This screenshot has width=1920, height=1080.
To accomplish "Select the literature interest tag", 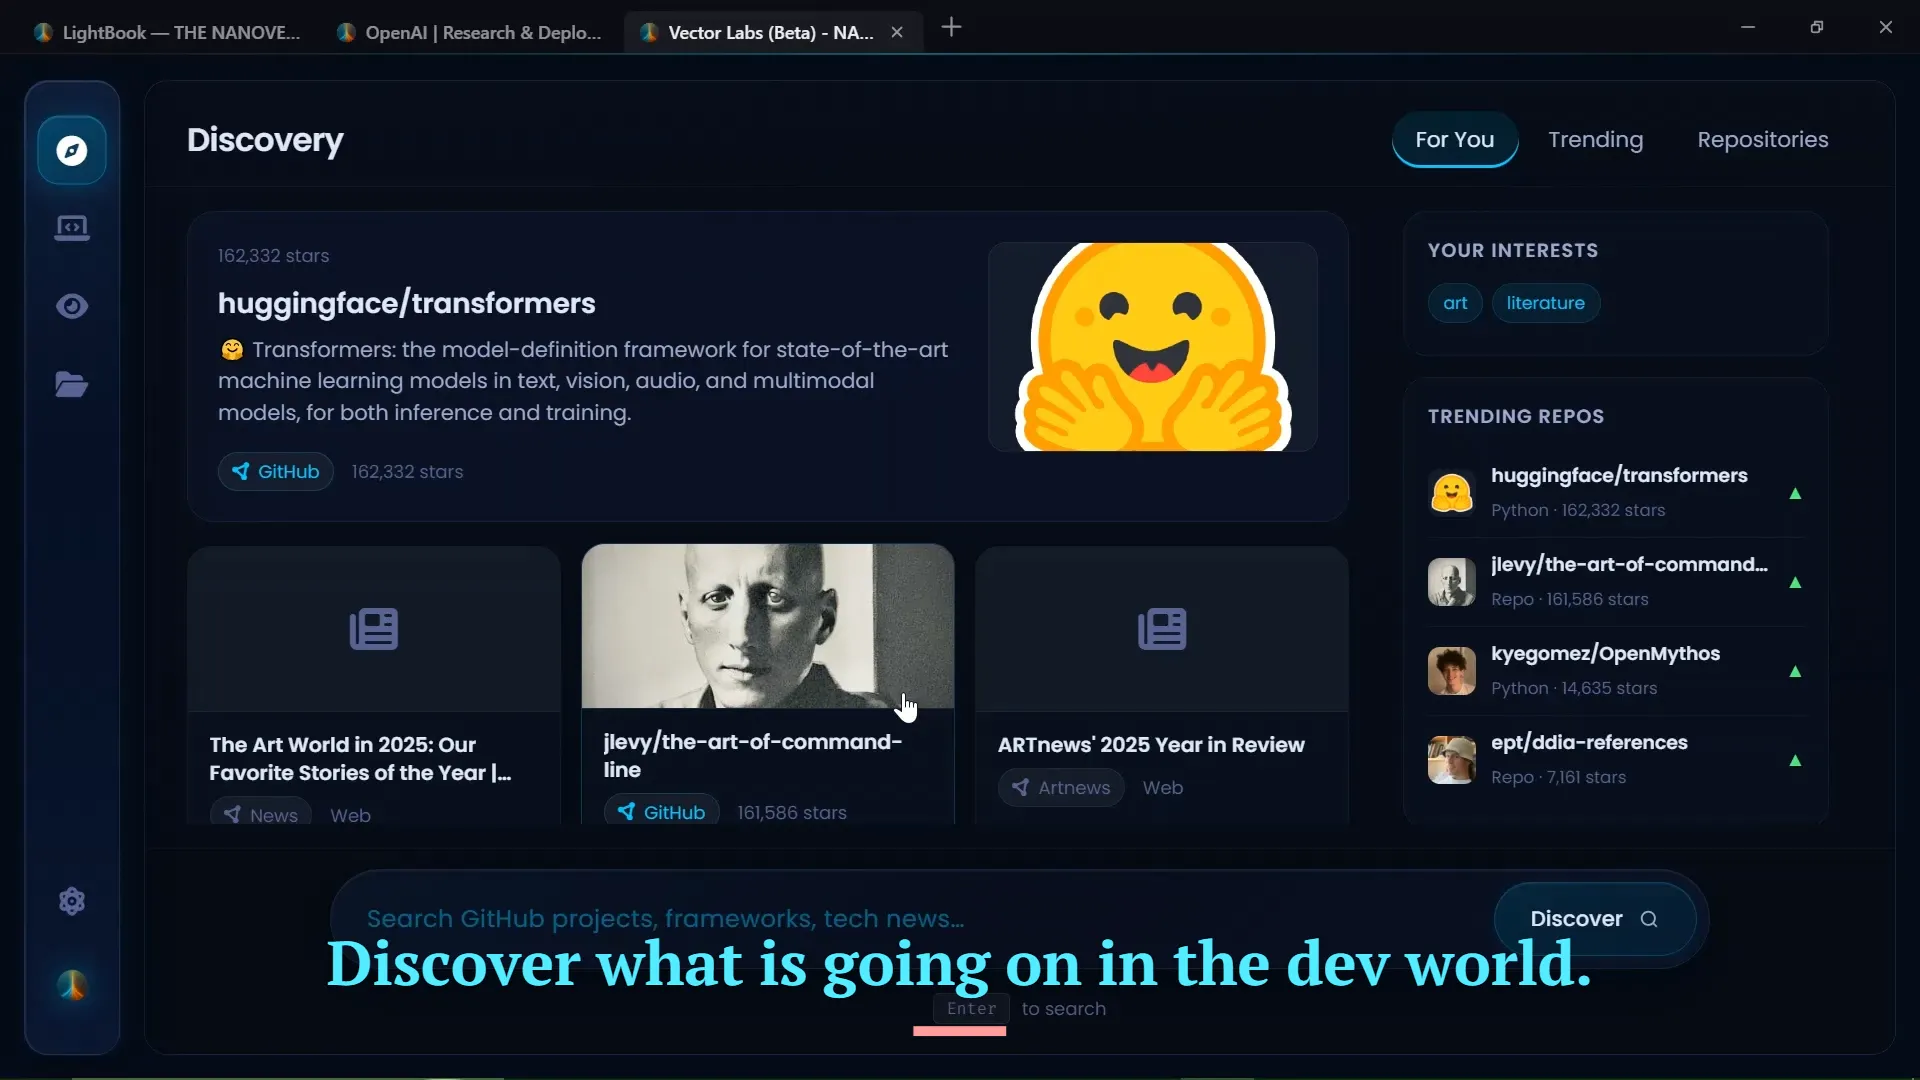I will [x=1546, y=303].
